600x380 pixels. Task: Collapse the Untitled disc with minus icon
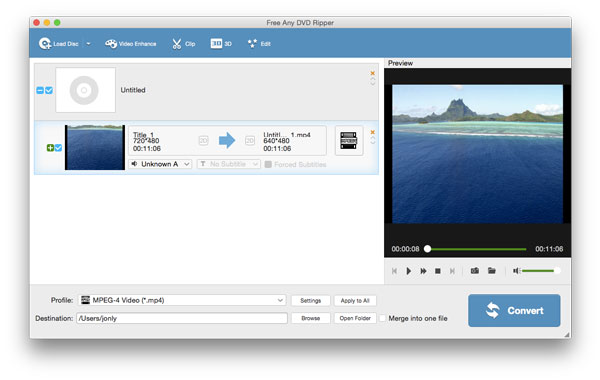click(x=40, y=90)
